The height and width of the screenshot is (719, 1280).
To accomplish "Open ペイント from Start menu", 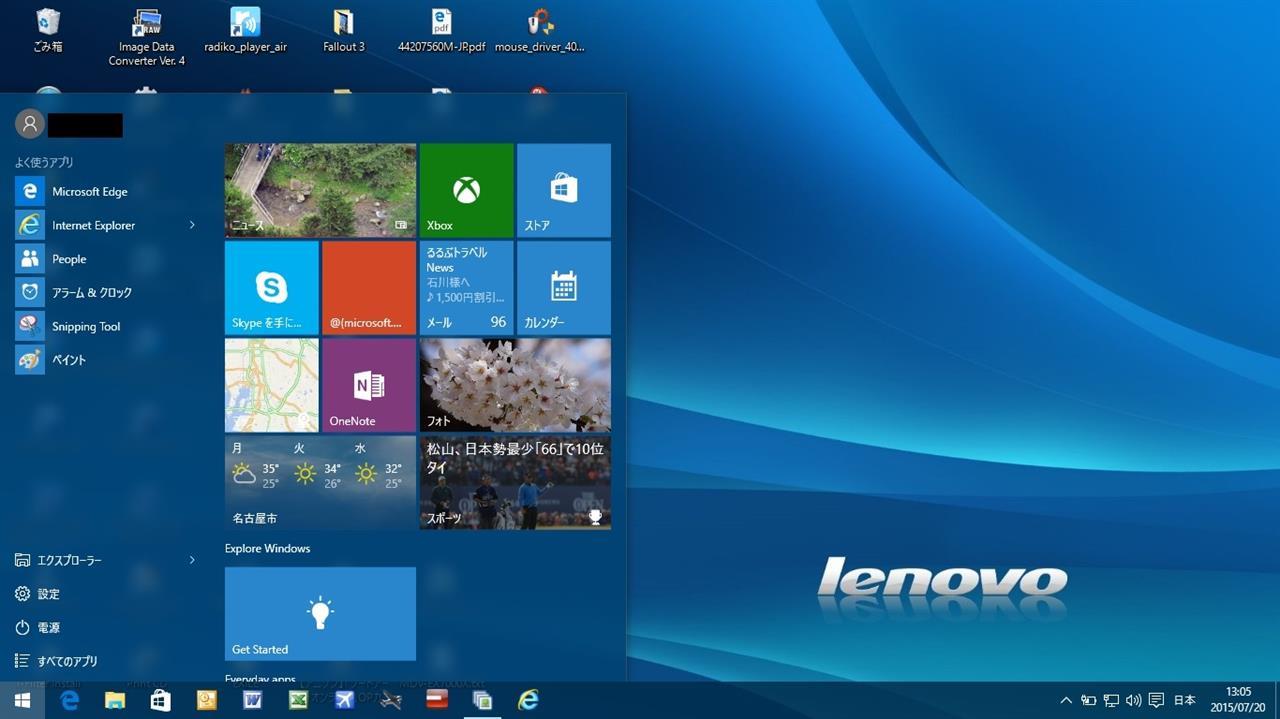I will click(x=106, y=360).
